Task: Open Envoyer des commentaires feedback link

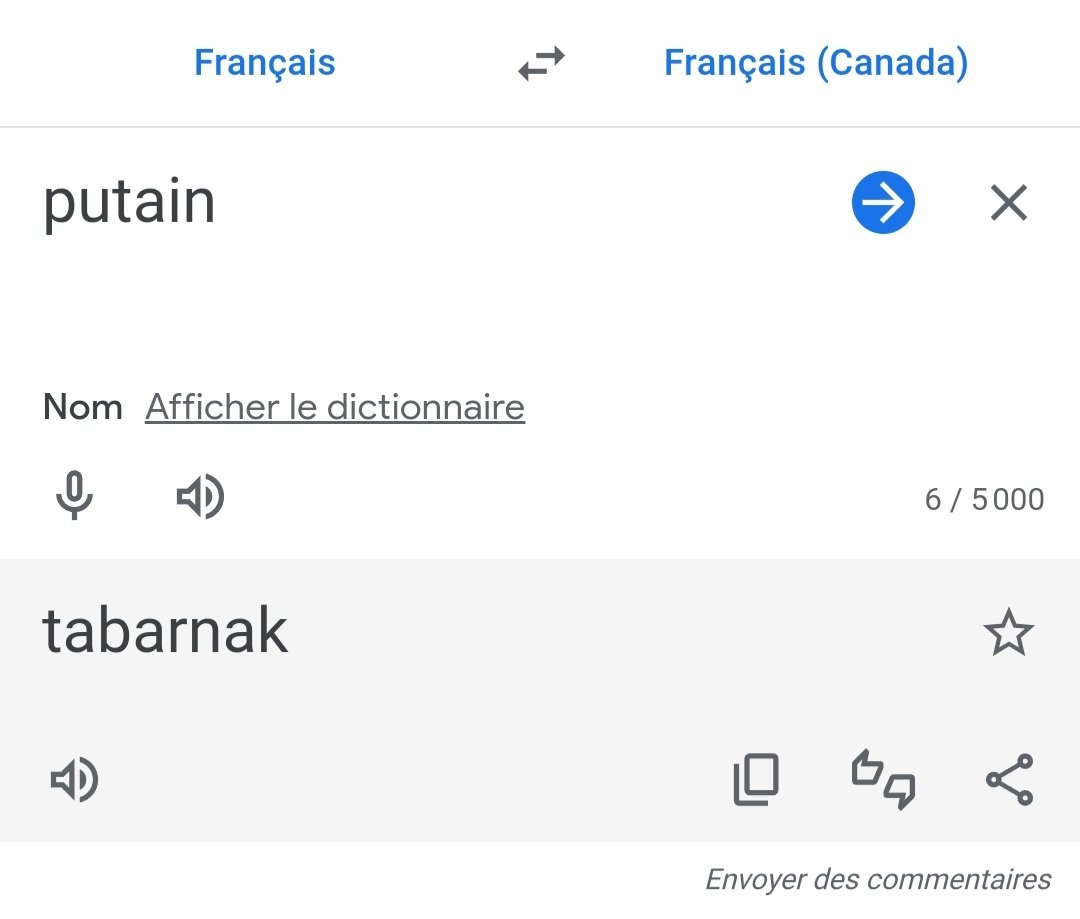Action: tap(878, 880)
